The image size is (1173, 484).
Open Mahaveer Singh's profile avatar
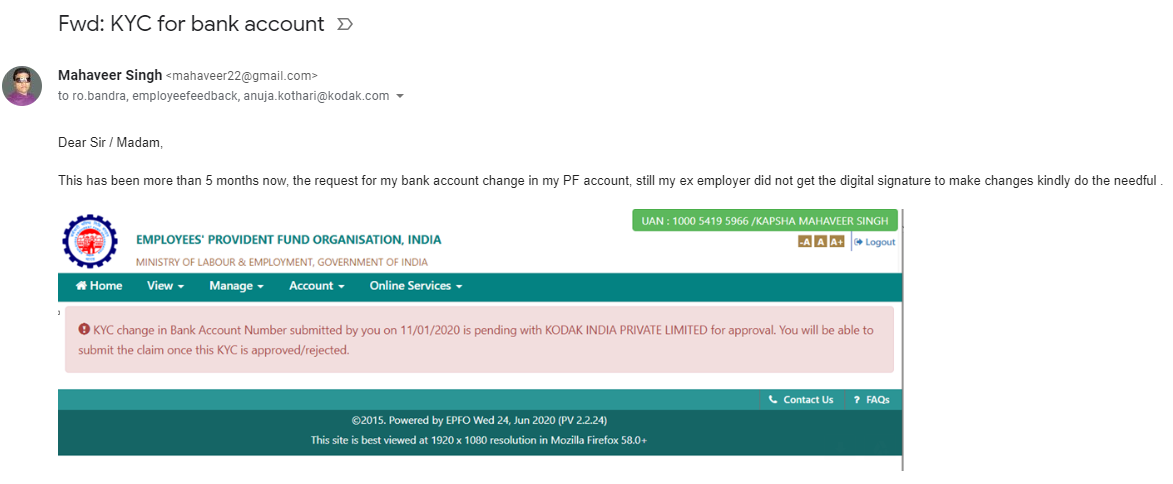(x=22, y=85)
